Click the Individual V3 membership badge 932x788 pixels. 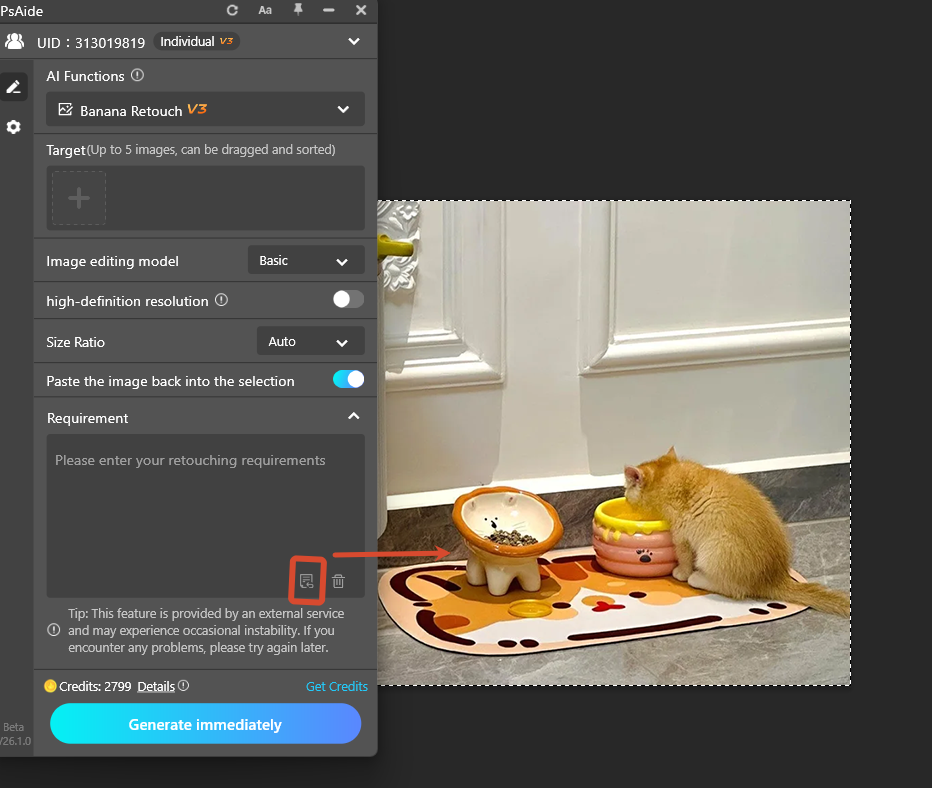pyautogui.click(x=196, y=41)
